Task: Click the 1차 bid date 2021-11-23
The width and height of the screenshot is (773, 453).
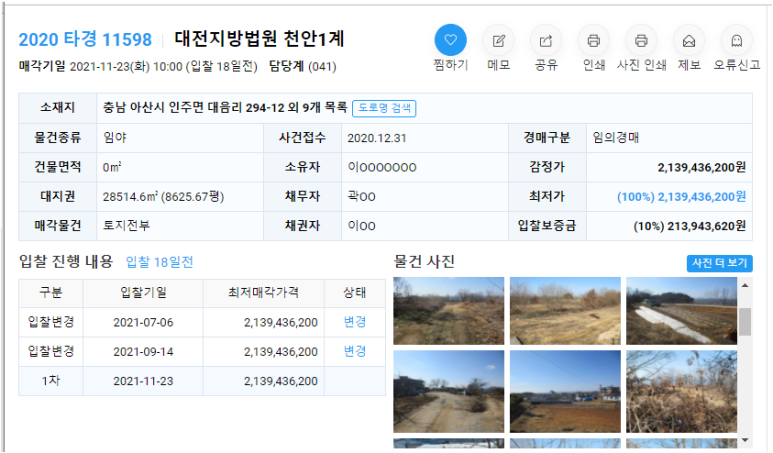Action: pos(143,381)
